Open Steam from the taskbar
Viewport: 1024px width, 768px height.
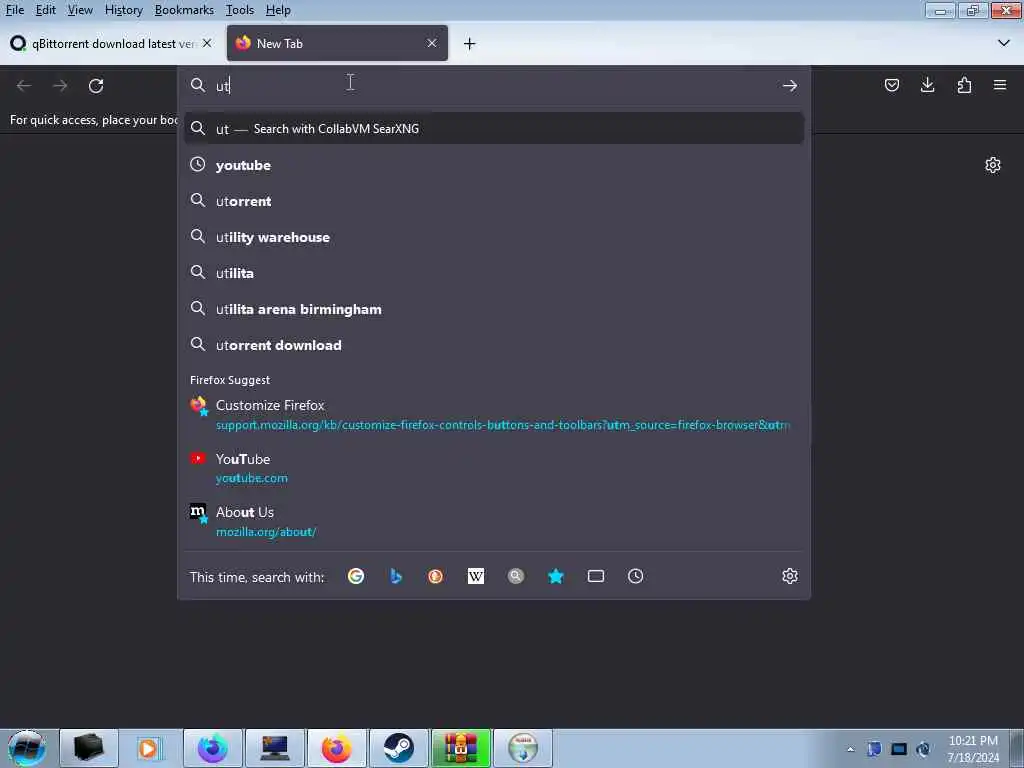398,748
